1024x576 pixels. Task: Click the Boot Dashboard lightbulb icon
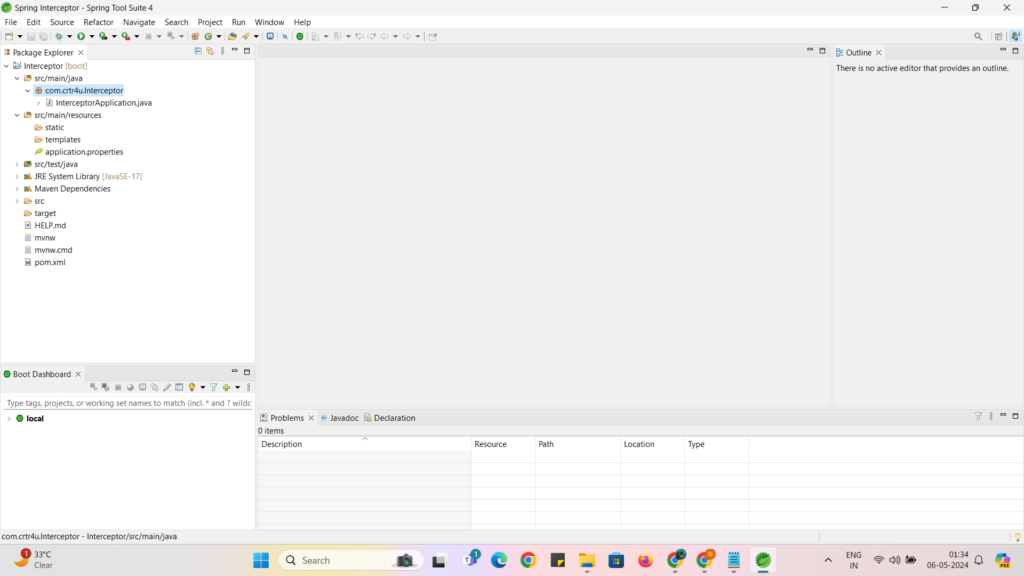(192, 387)
